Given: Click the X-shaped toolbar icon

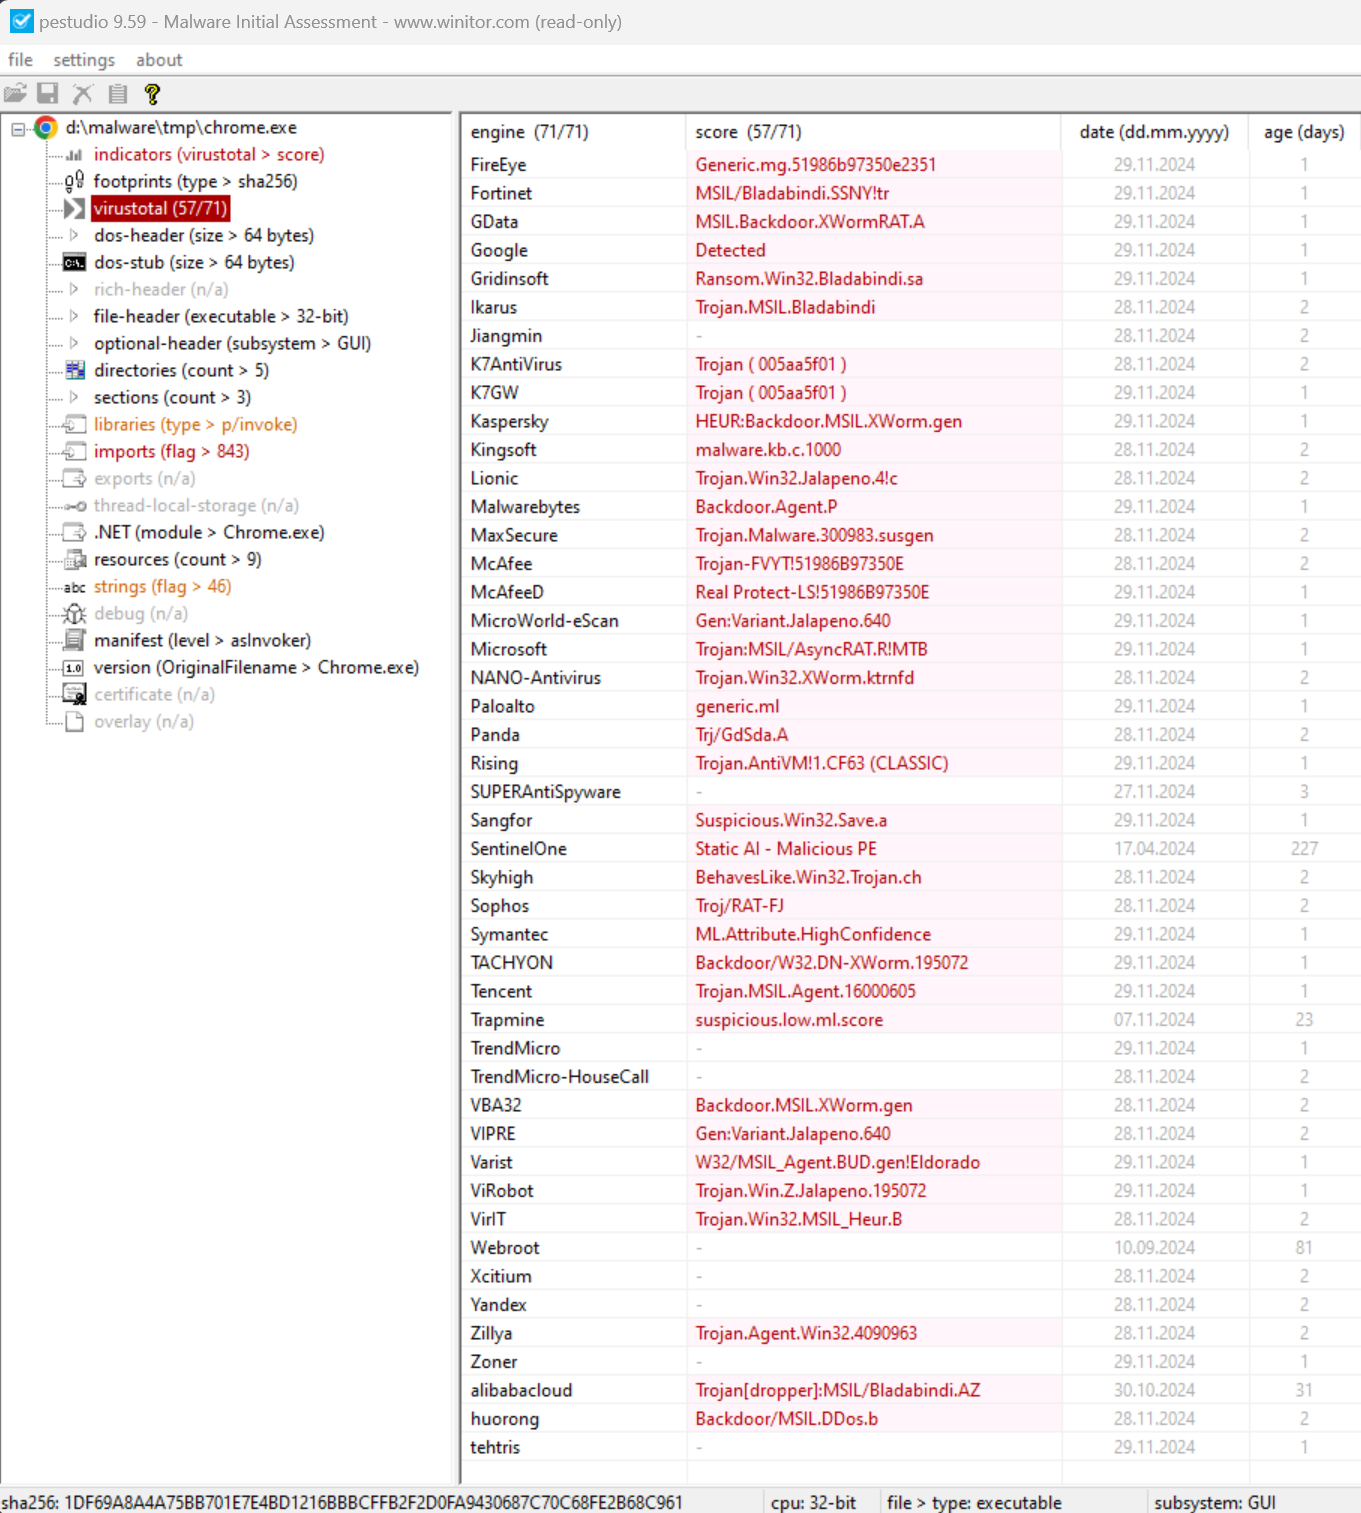Looking at the screenshot, I should point(82,93).
